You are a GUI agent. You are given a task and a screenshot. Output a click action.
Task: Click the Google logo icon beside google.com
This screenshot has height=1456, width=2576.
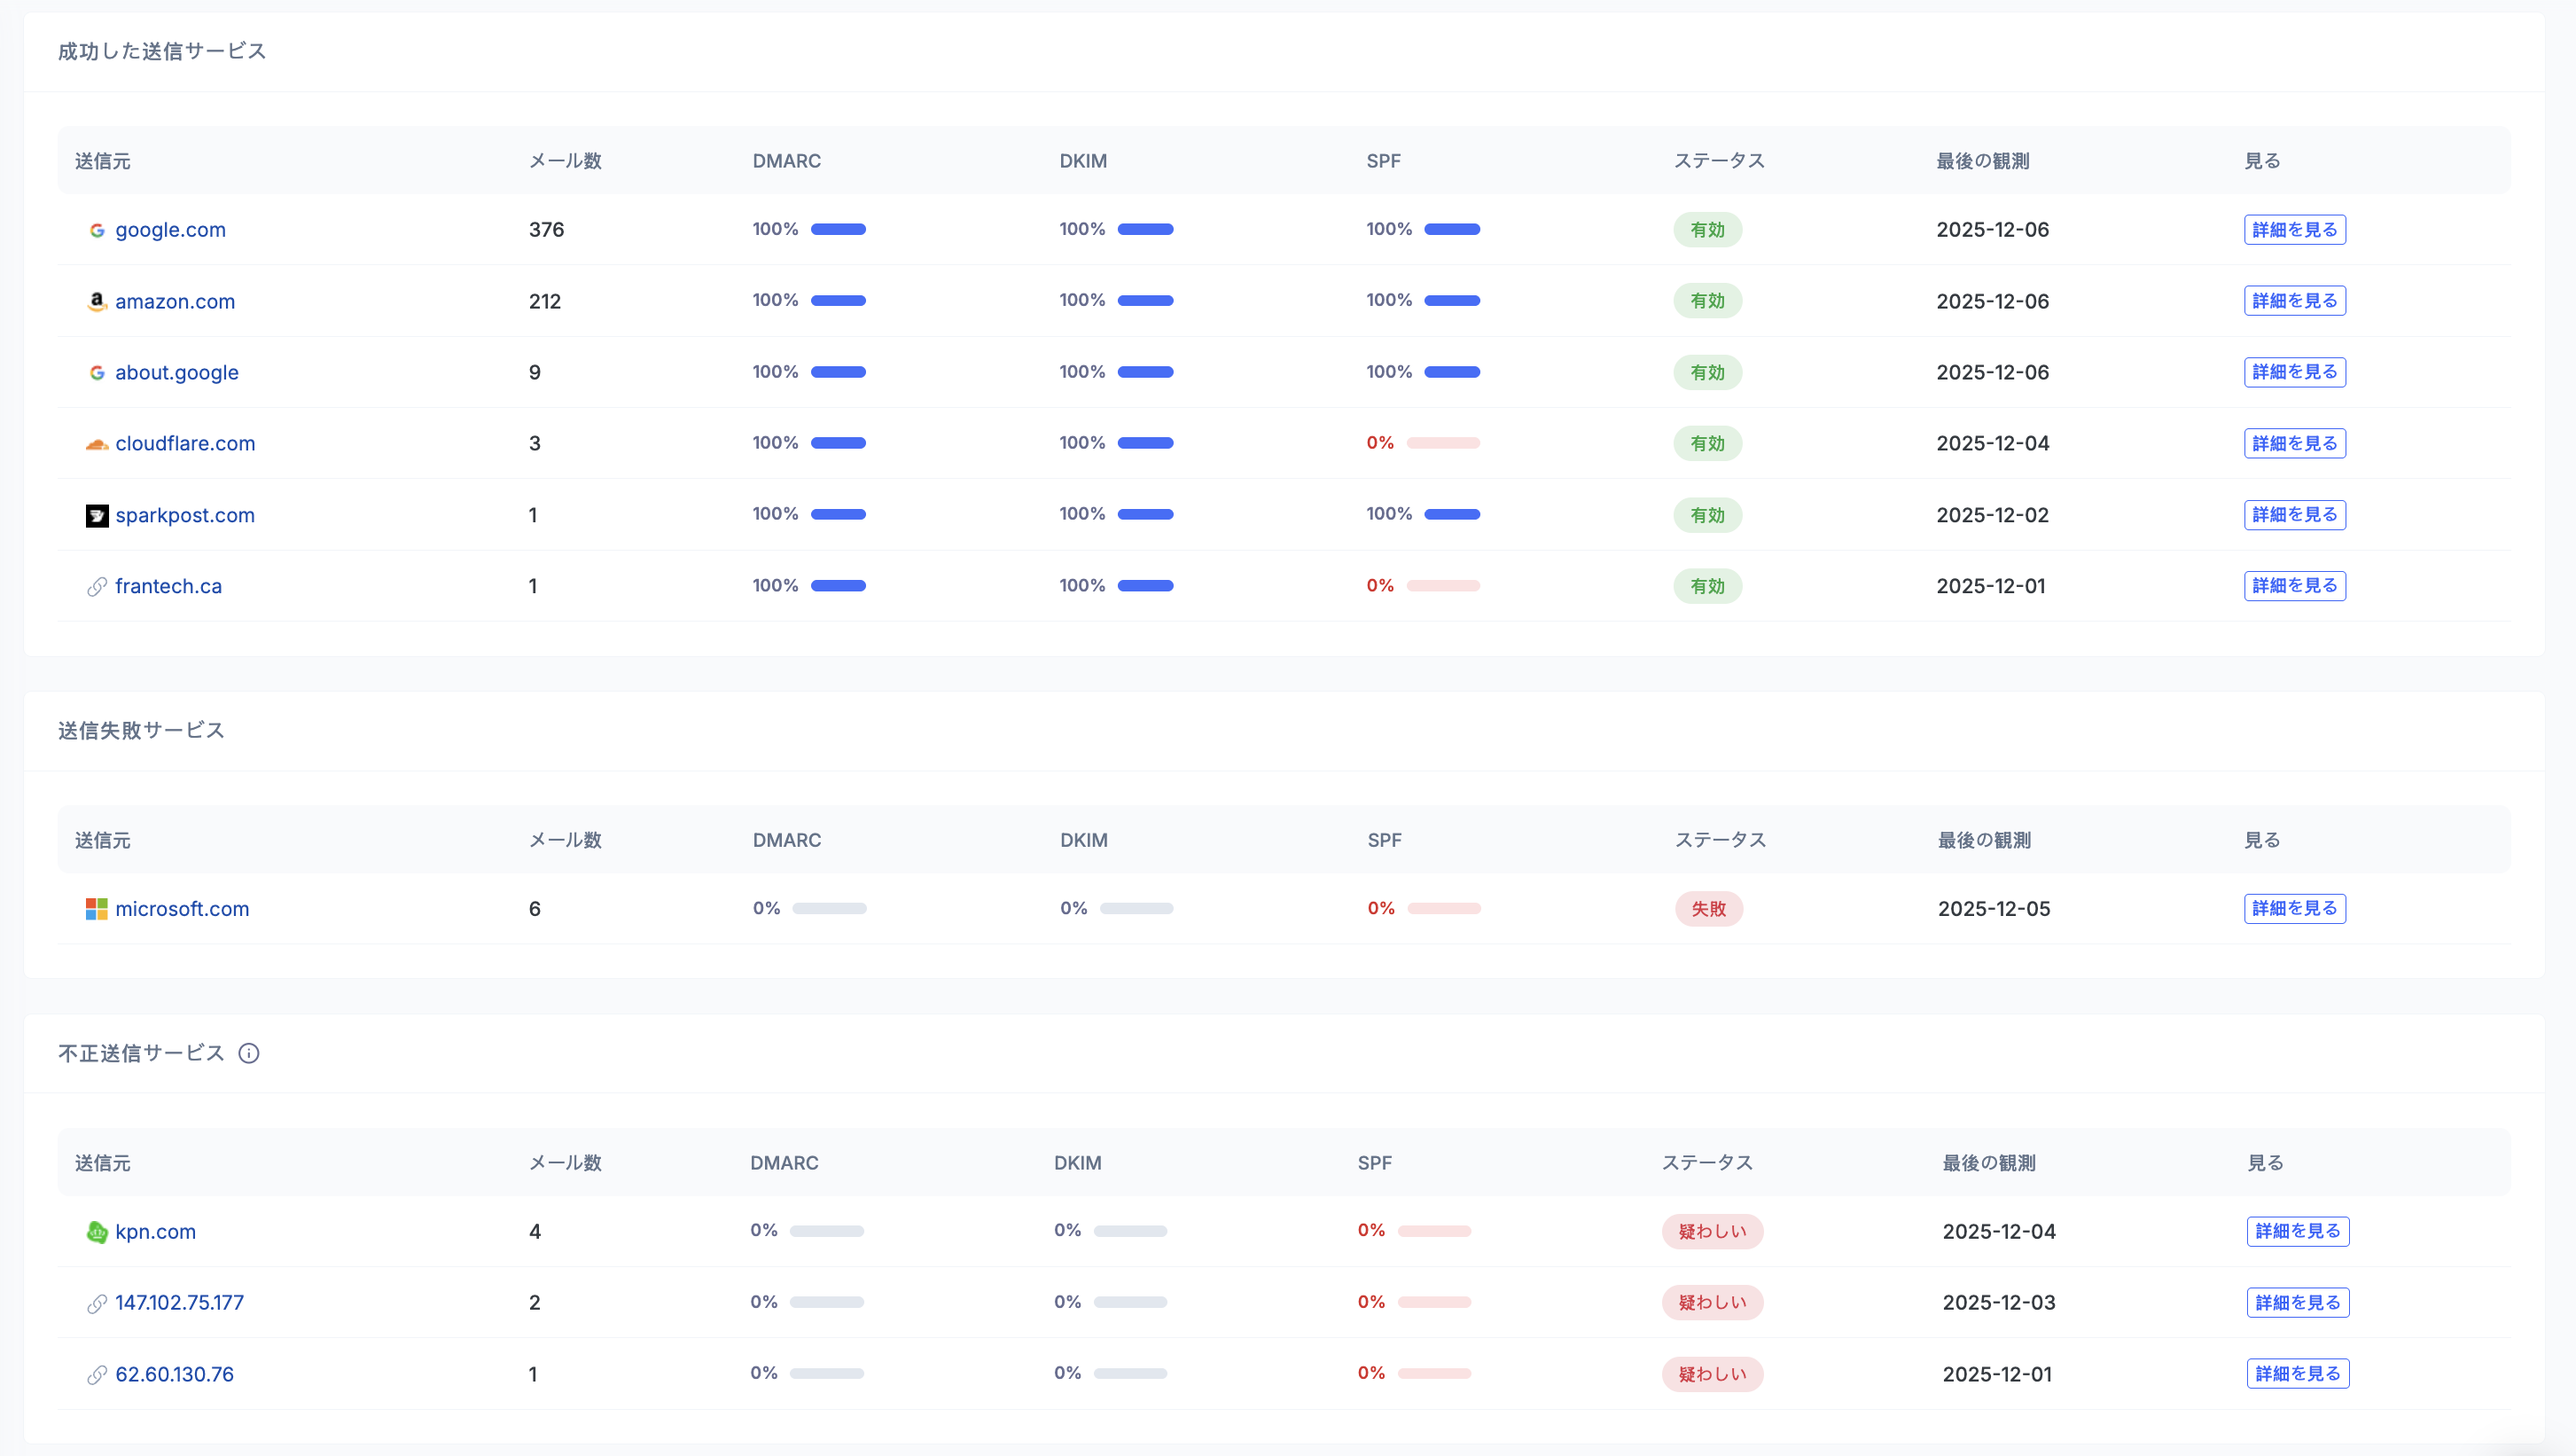(97, 230)
